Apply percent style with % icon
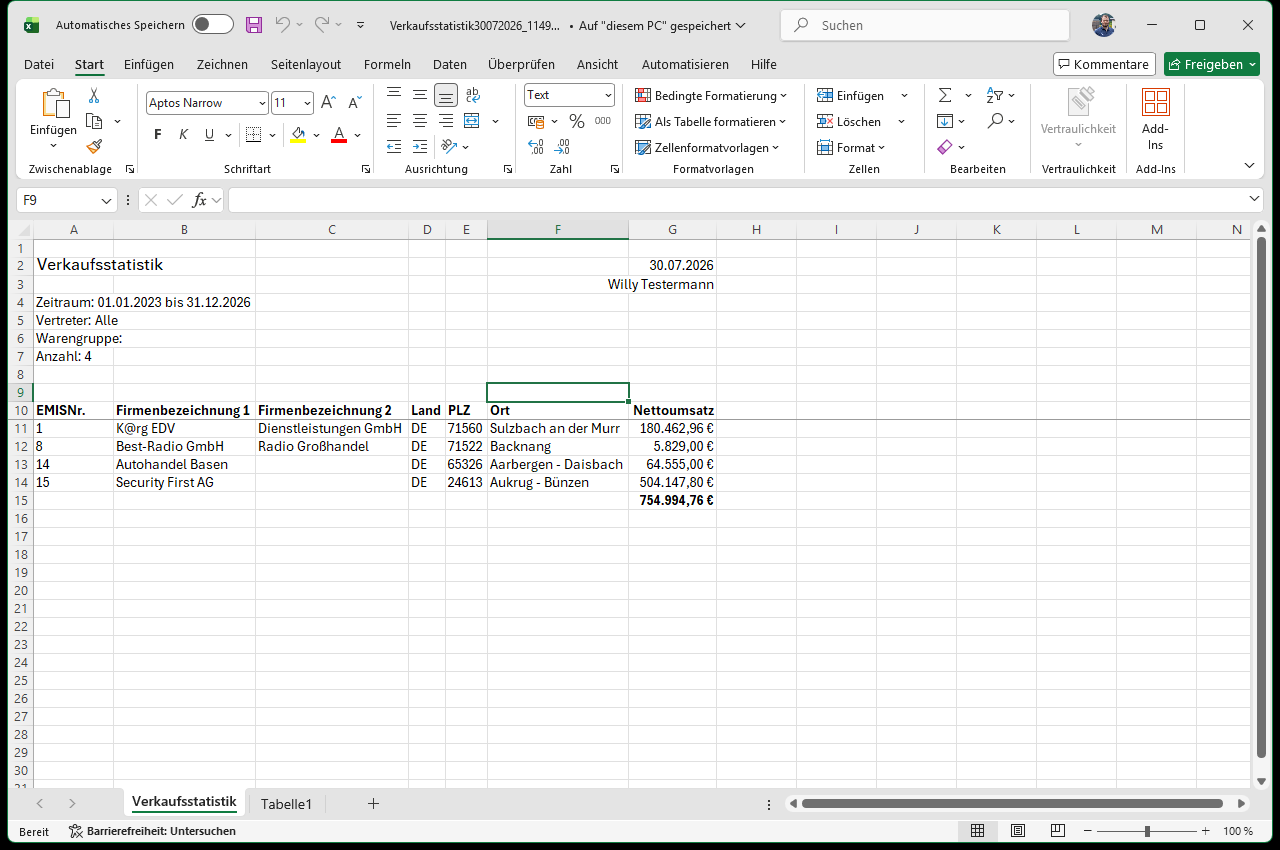The height and width of the screenshot is (850, 1280). tap(577, 121)
